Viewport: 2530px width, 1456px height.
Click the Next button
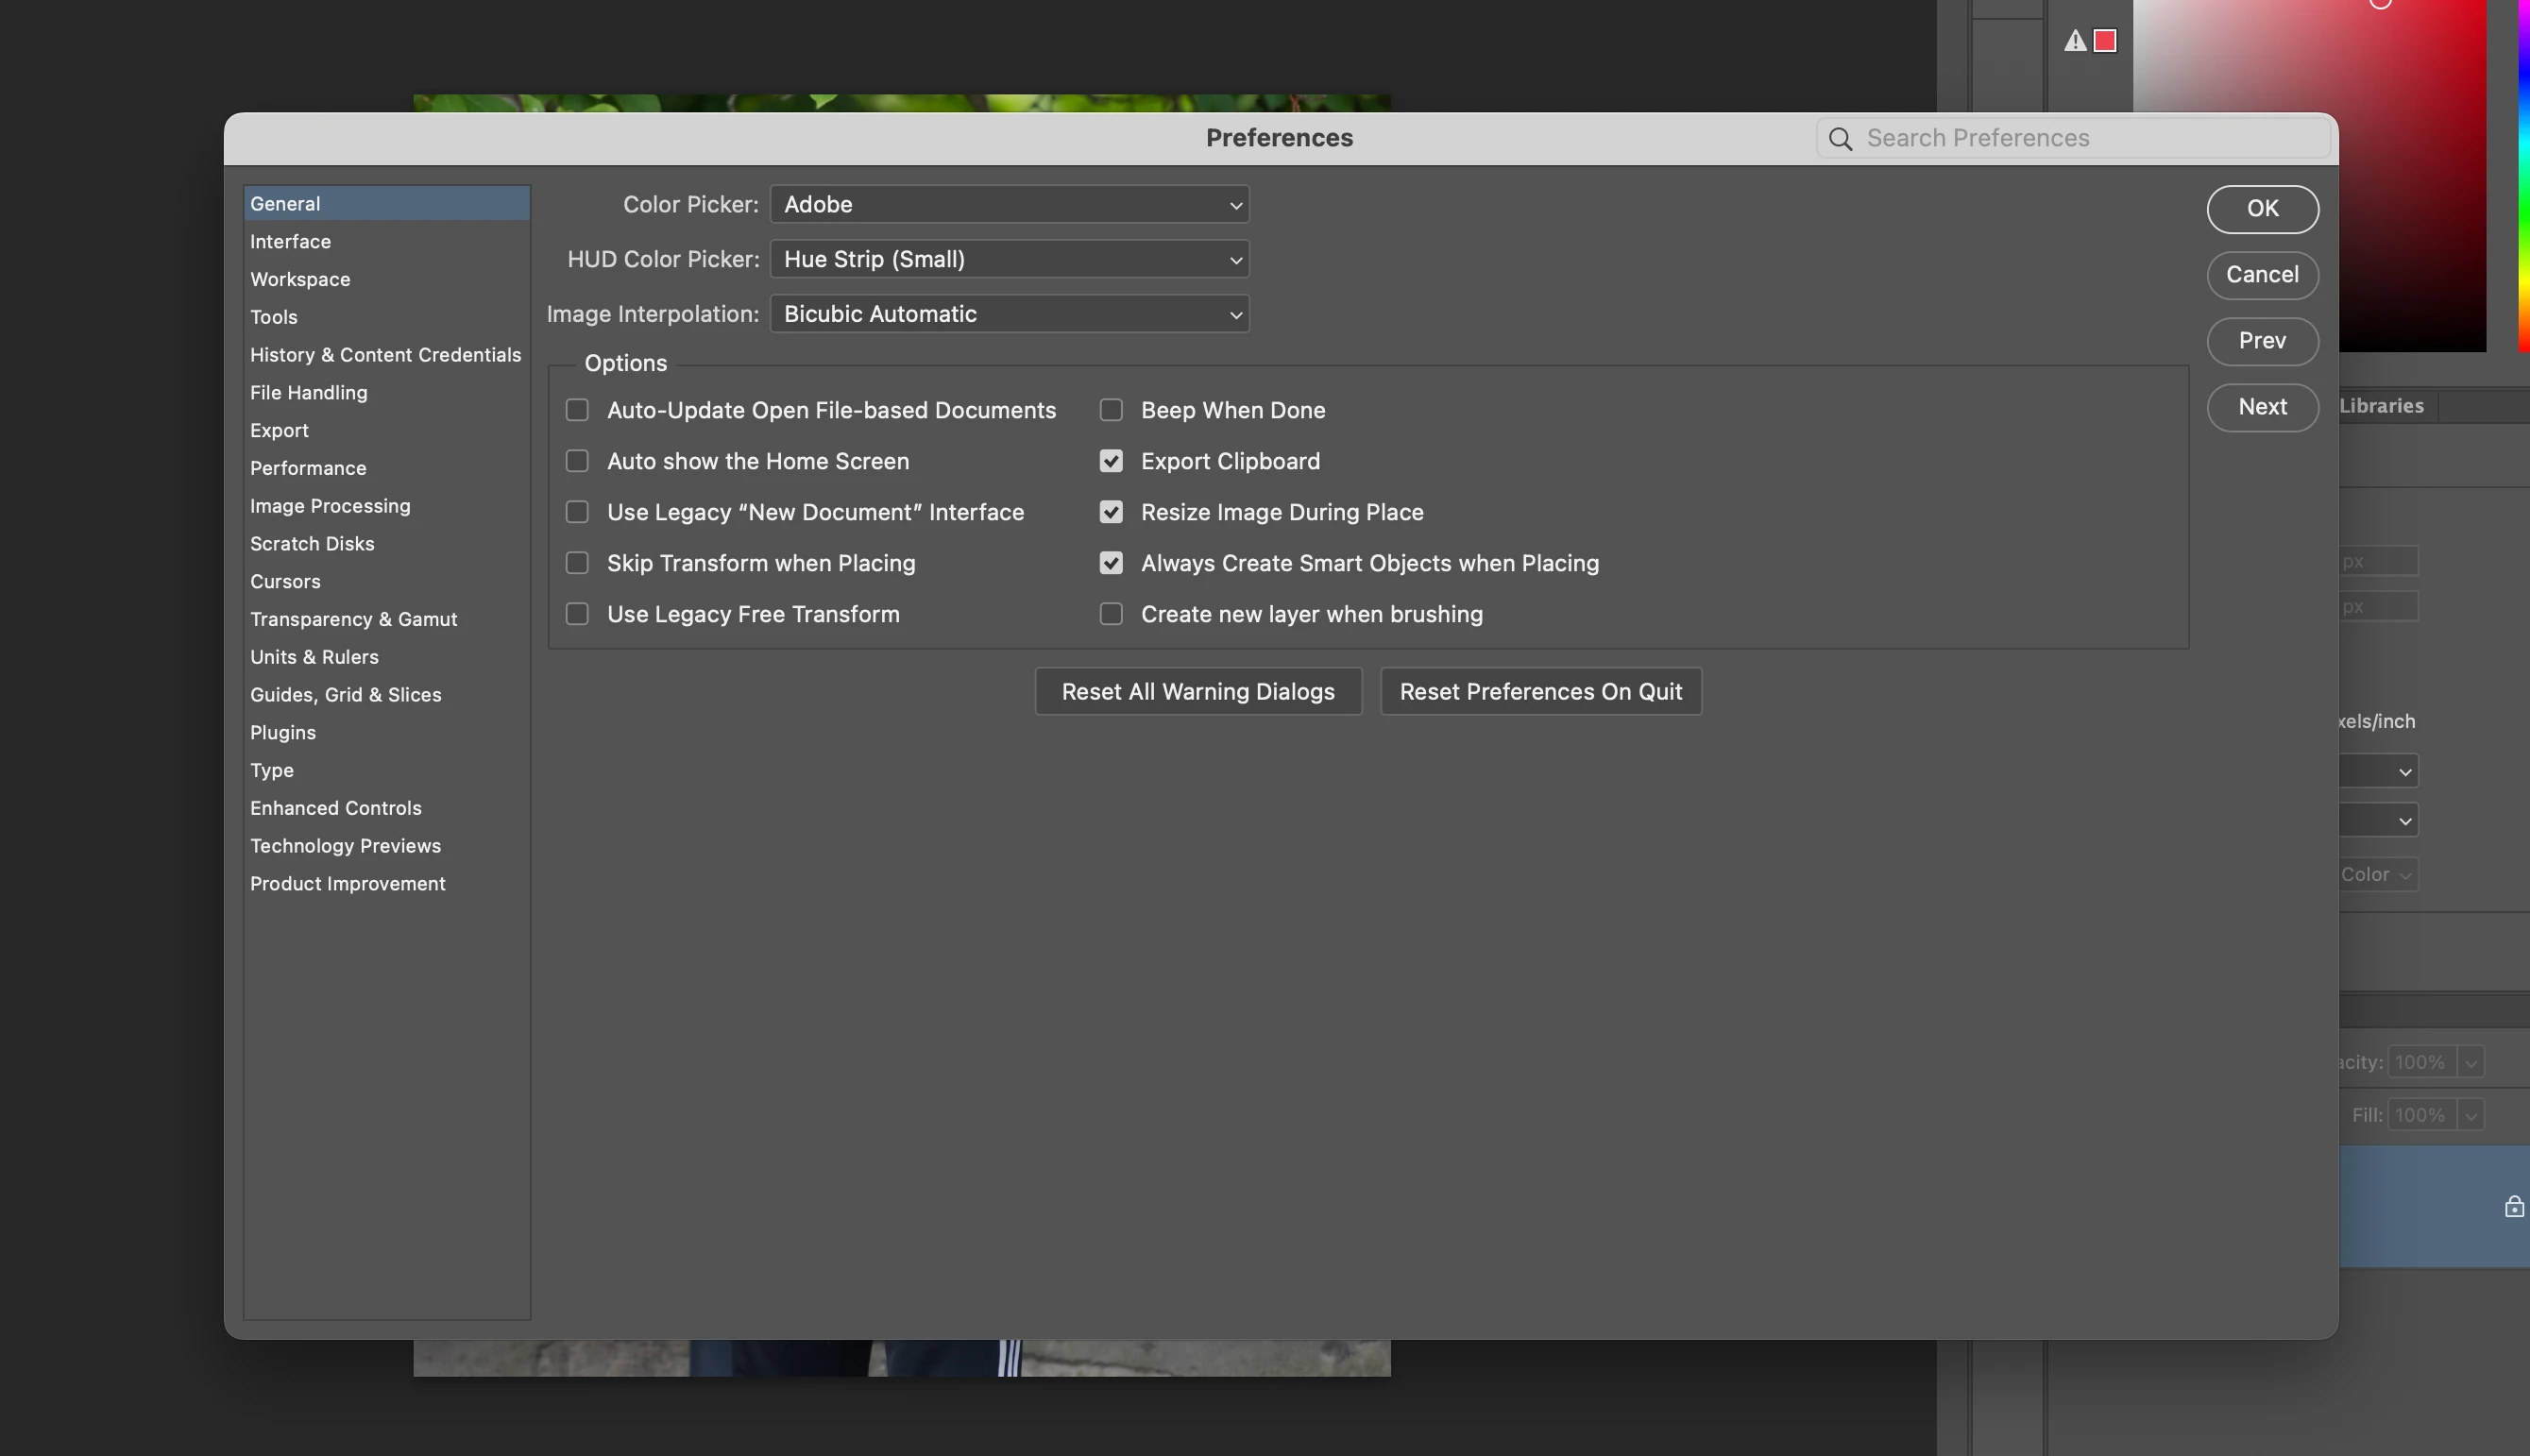pos(2262,407)
